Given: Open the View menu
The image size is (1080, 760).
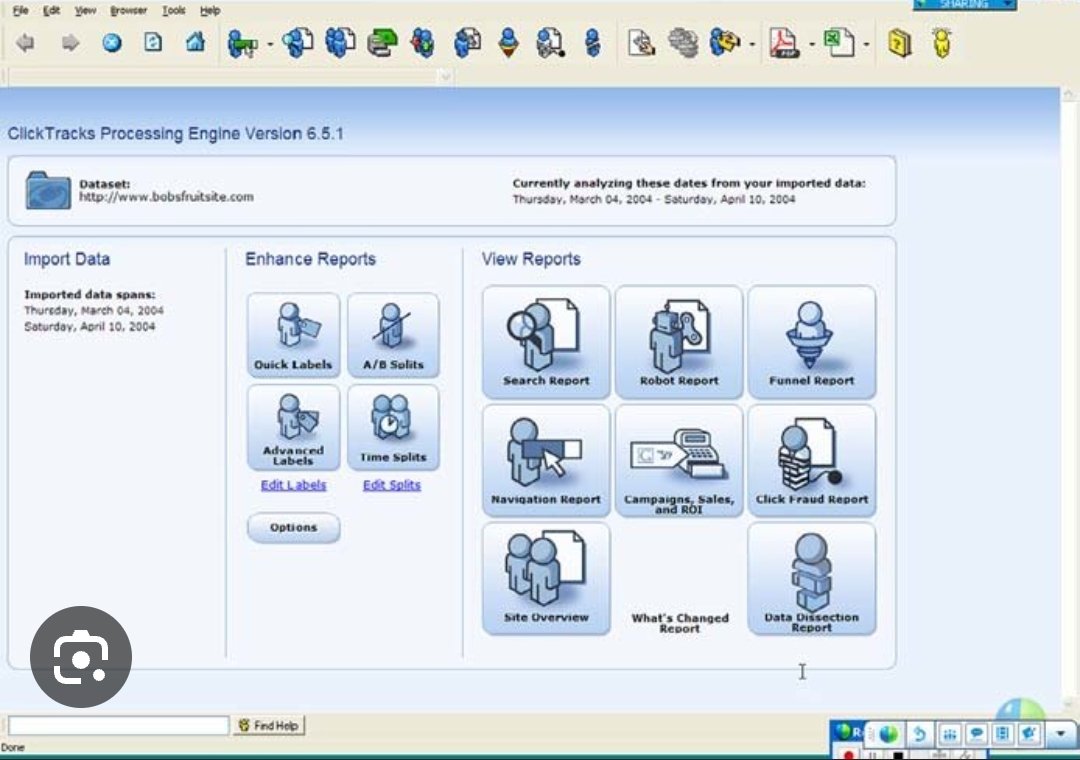Looking at the screenshot, I should 85,10.
